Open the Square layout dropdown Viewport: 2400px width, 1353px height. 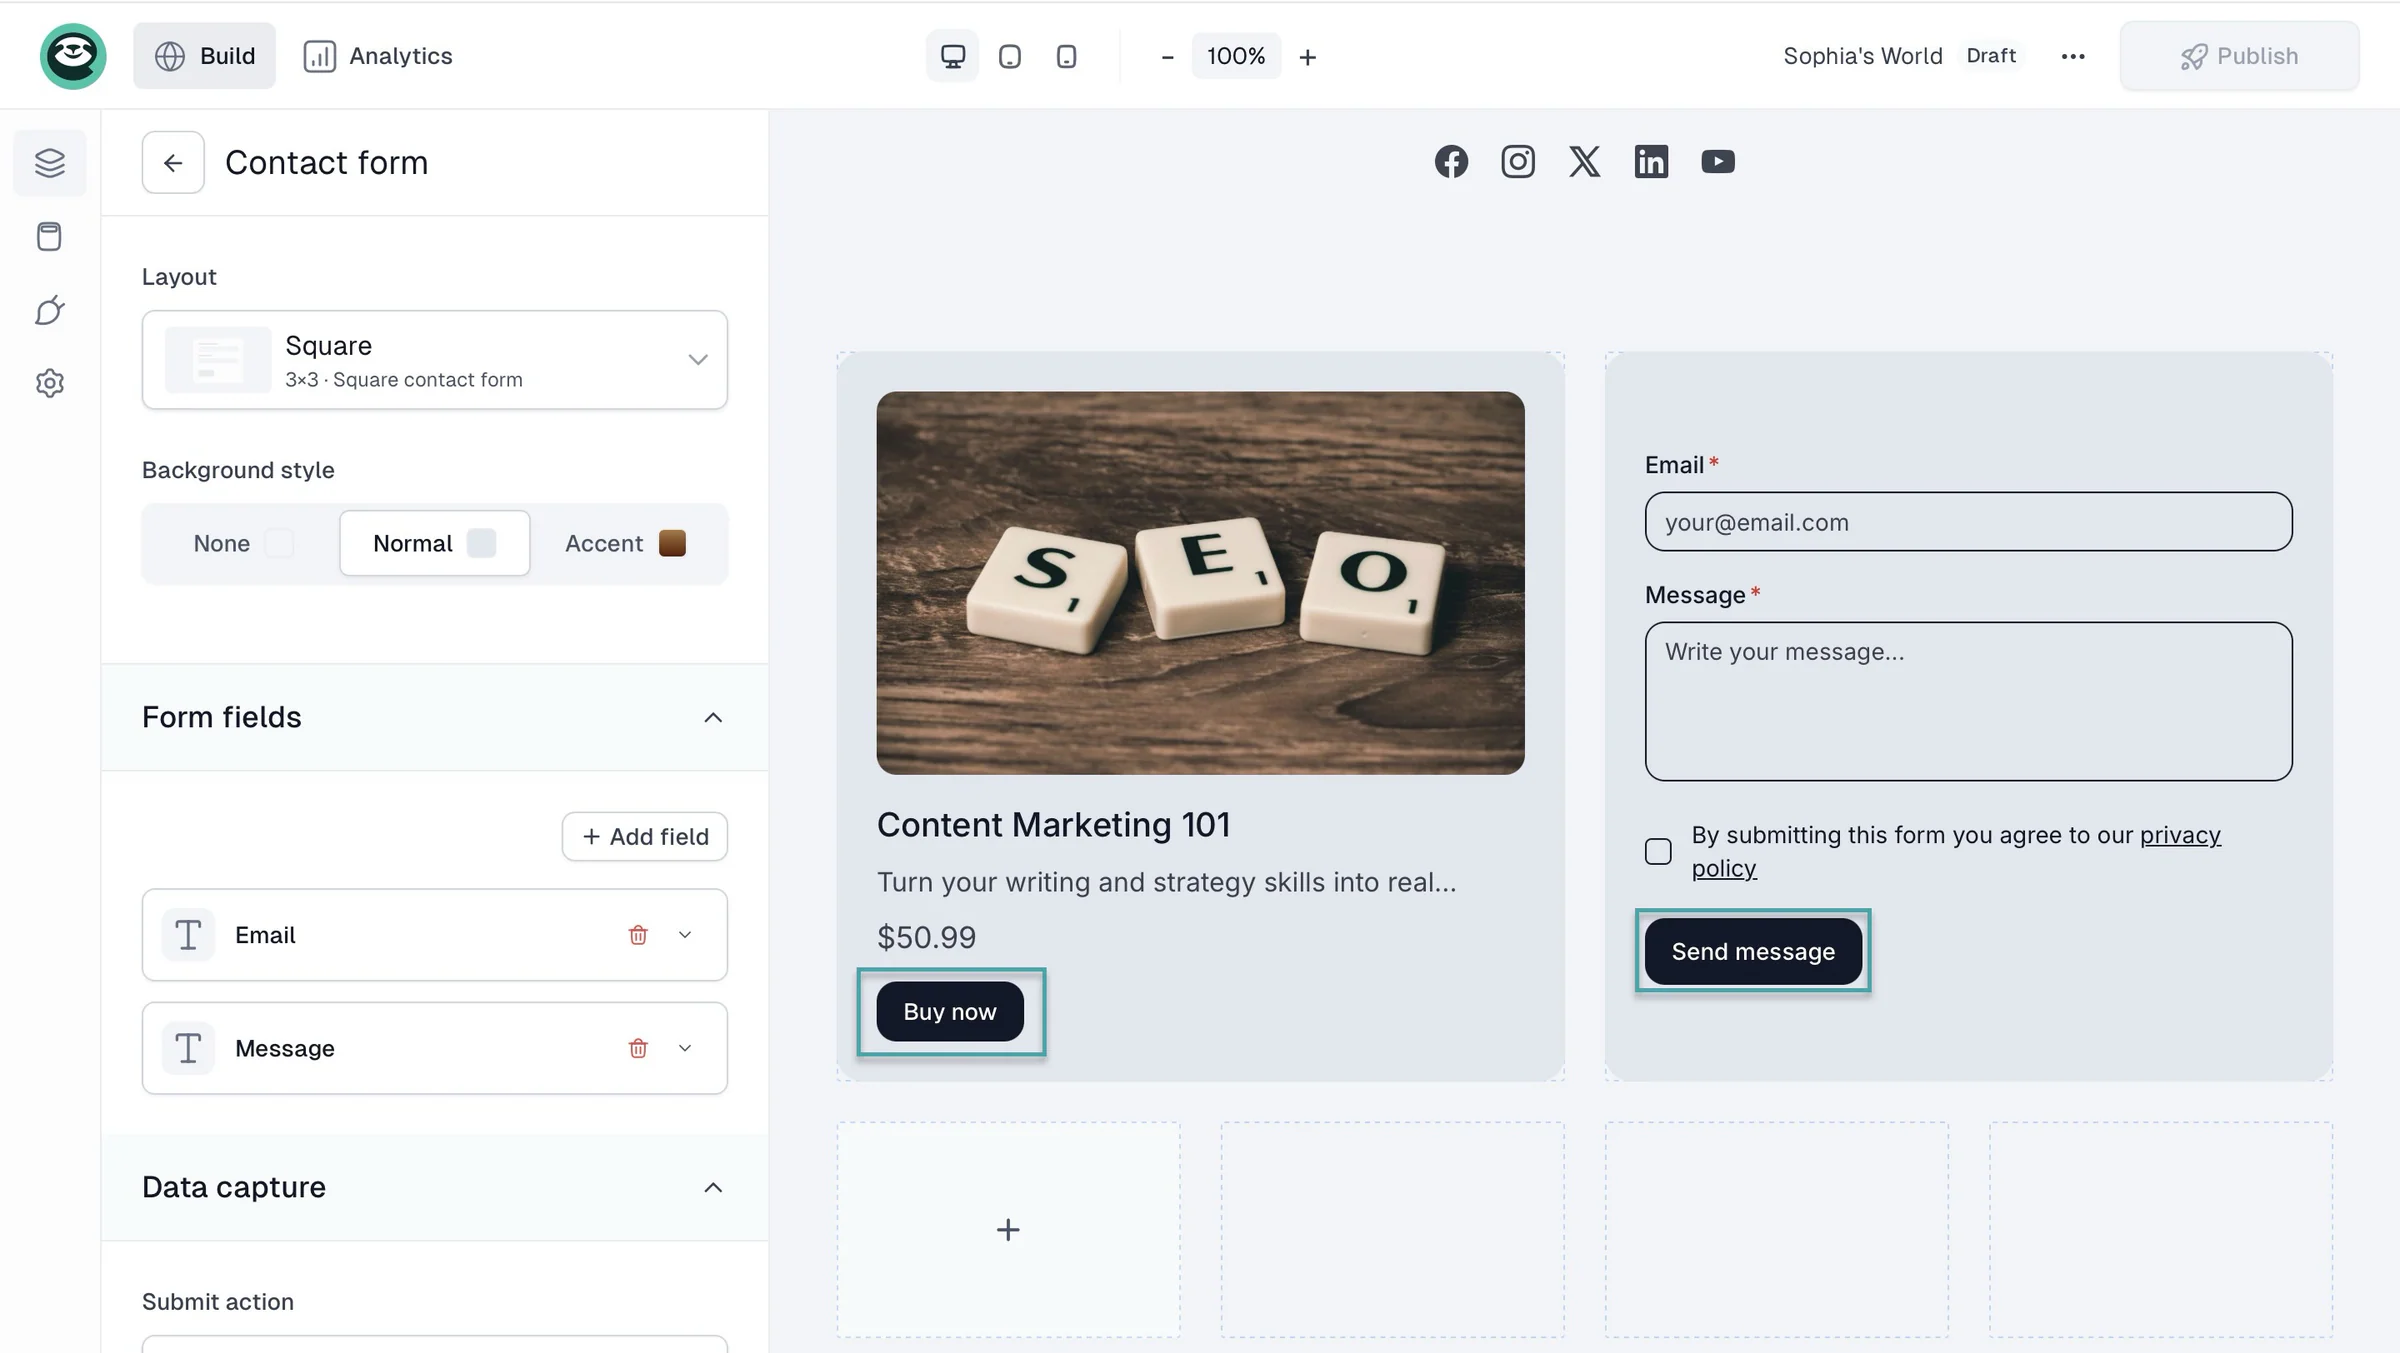pos(435,360)
